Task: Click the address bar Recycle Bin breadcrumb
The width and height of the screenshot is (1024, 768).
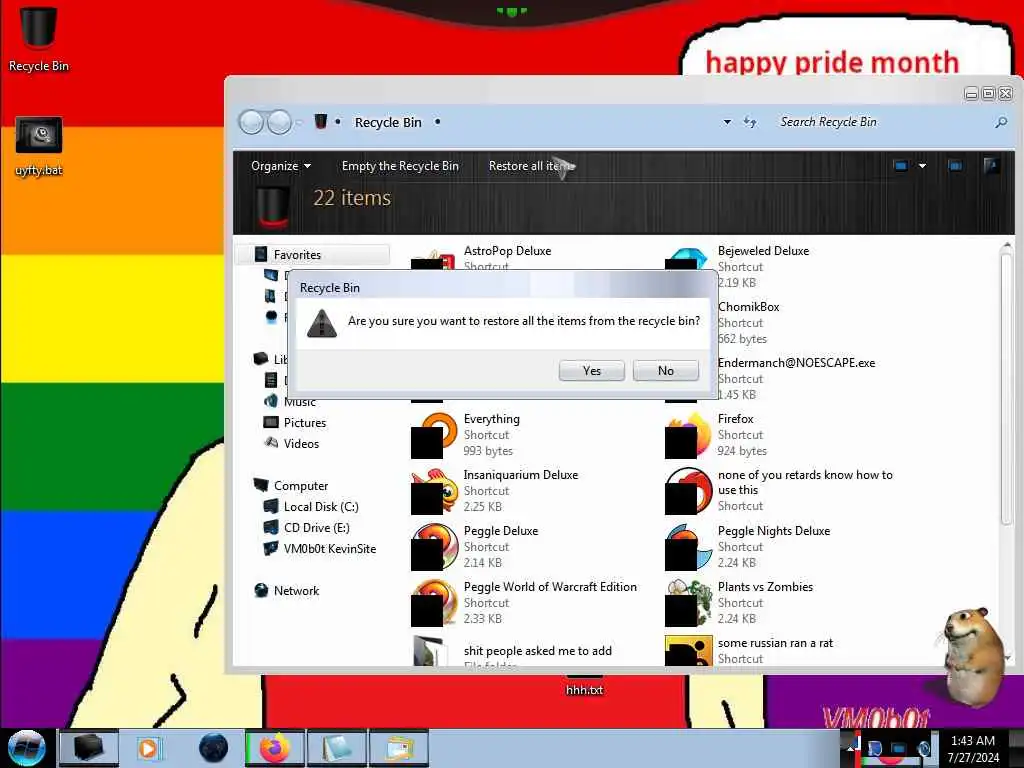Action: click(x=388, y=122)
